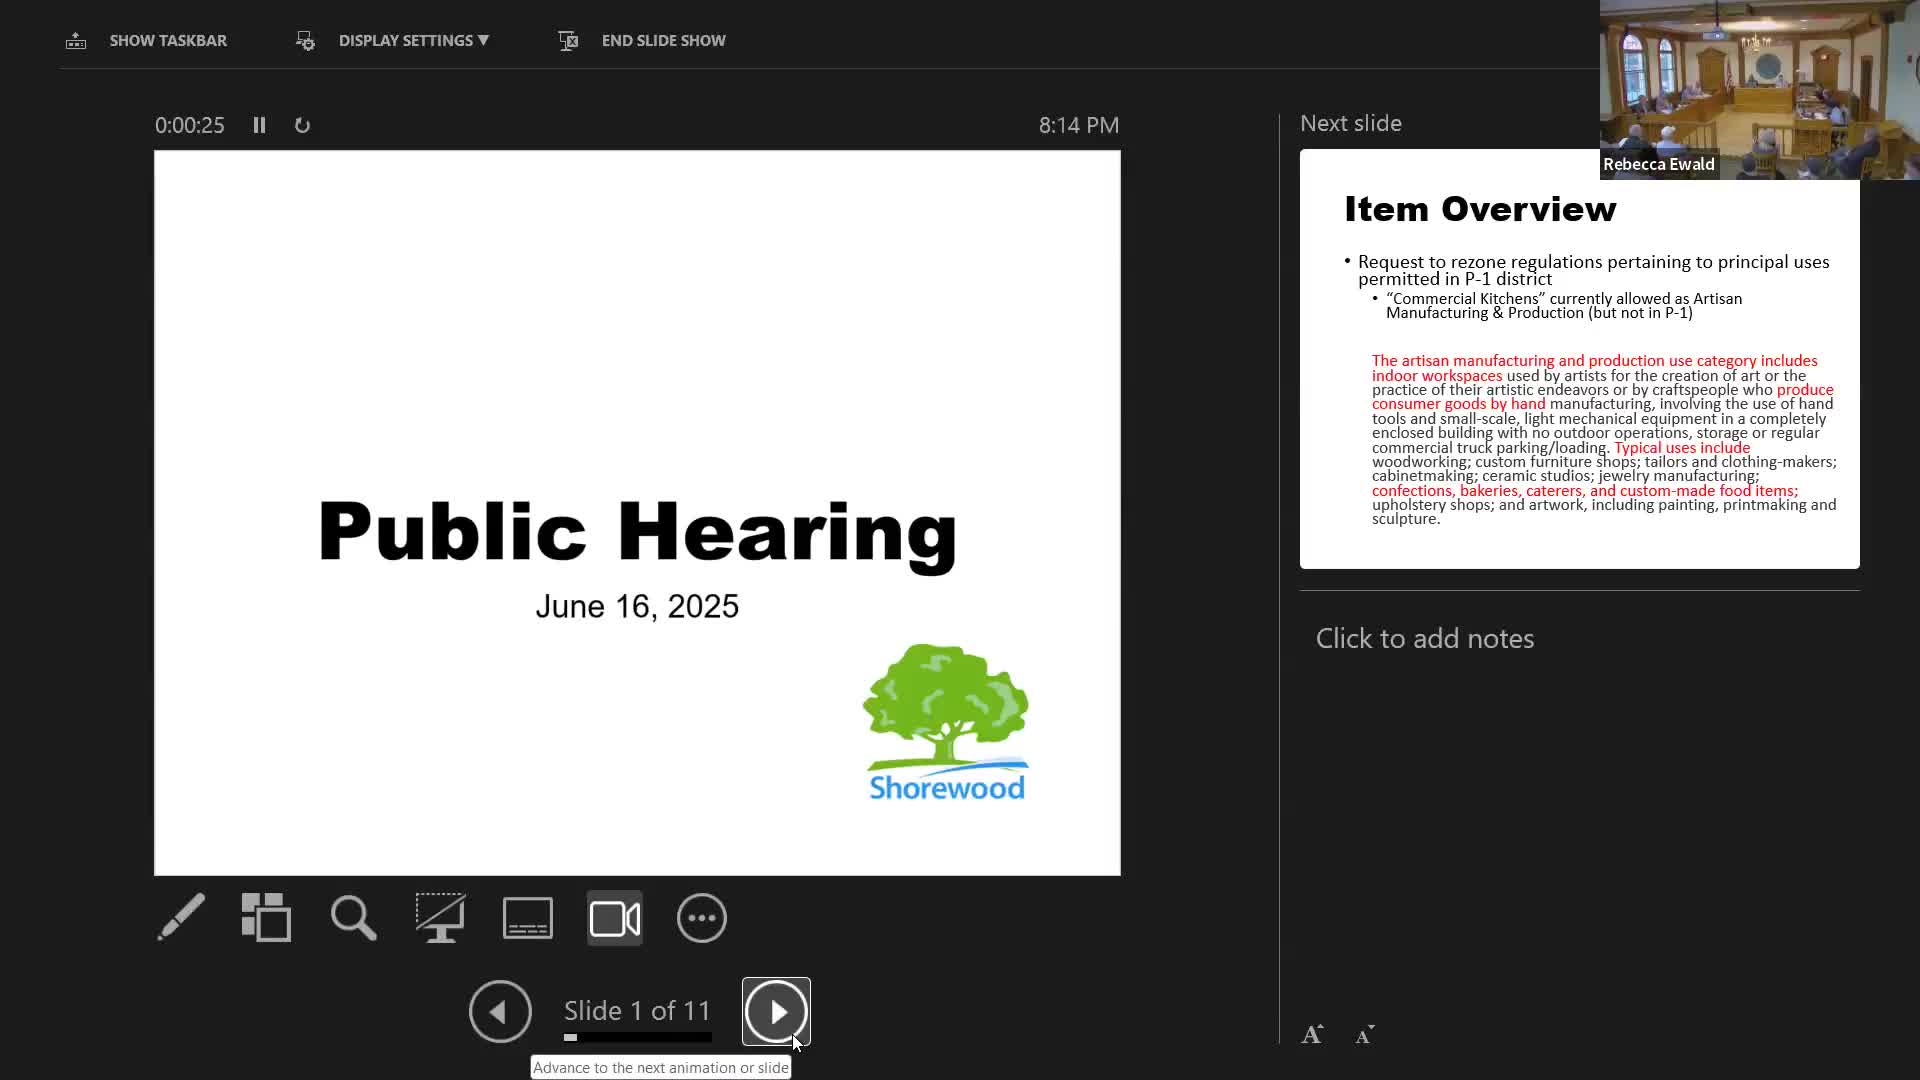This screenshot has width=1920, height=1080.
Task: Advance to the next slide arrow
Action: pos(776,1011)
